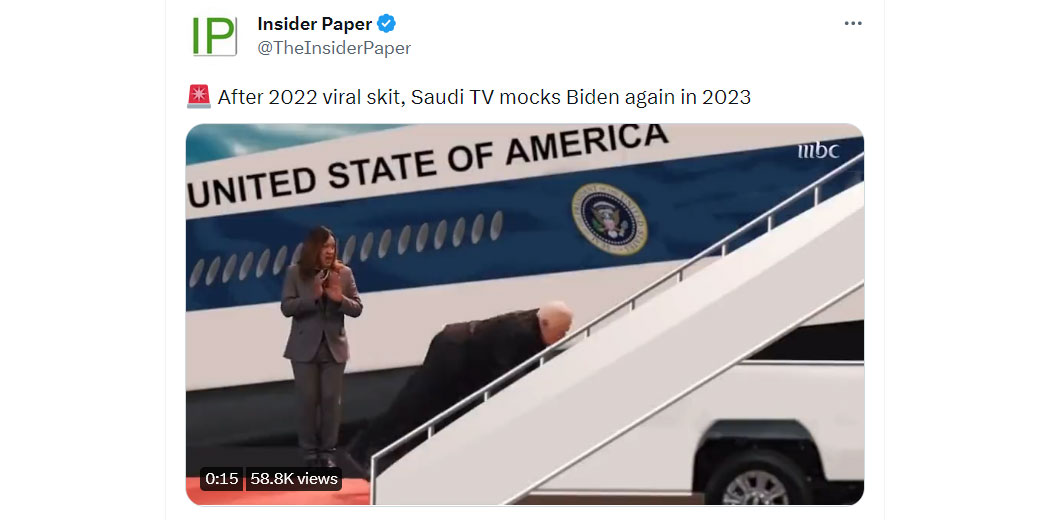Visit the Insider Paper profile name

315,24
